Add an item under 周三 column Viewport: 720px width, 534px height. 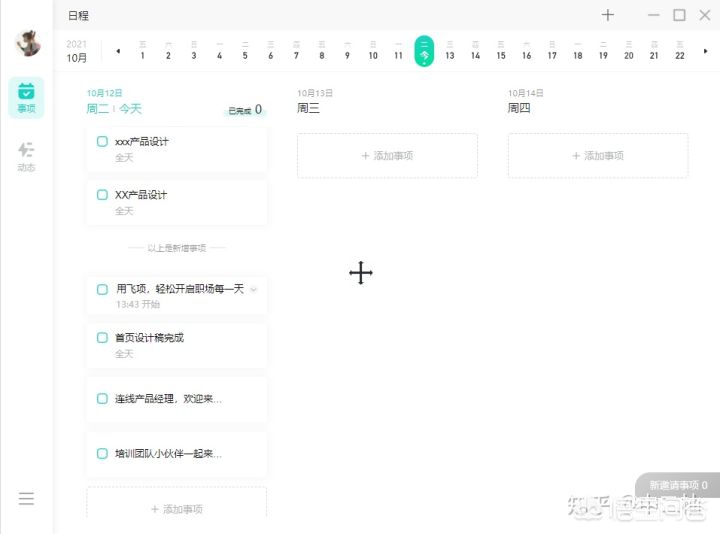click(387, 156)
